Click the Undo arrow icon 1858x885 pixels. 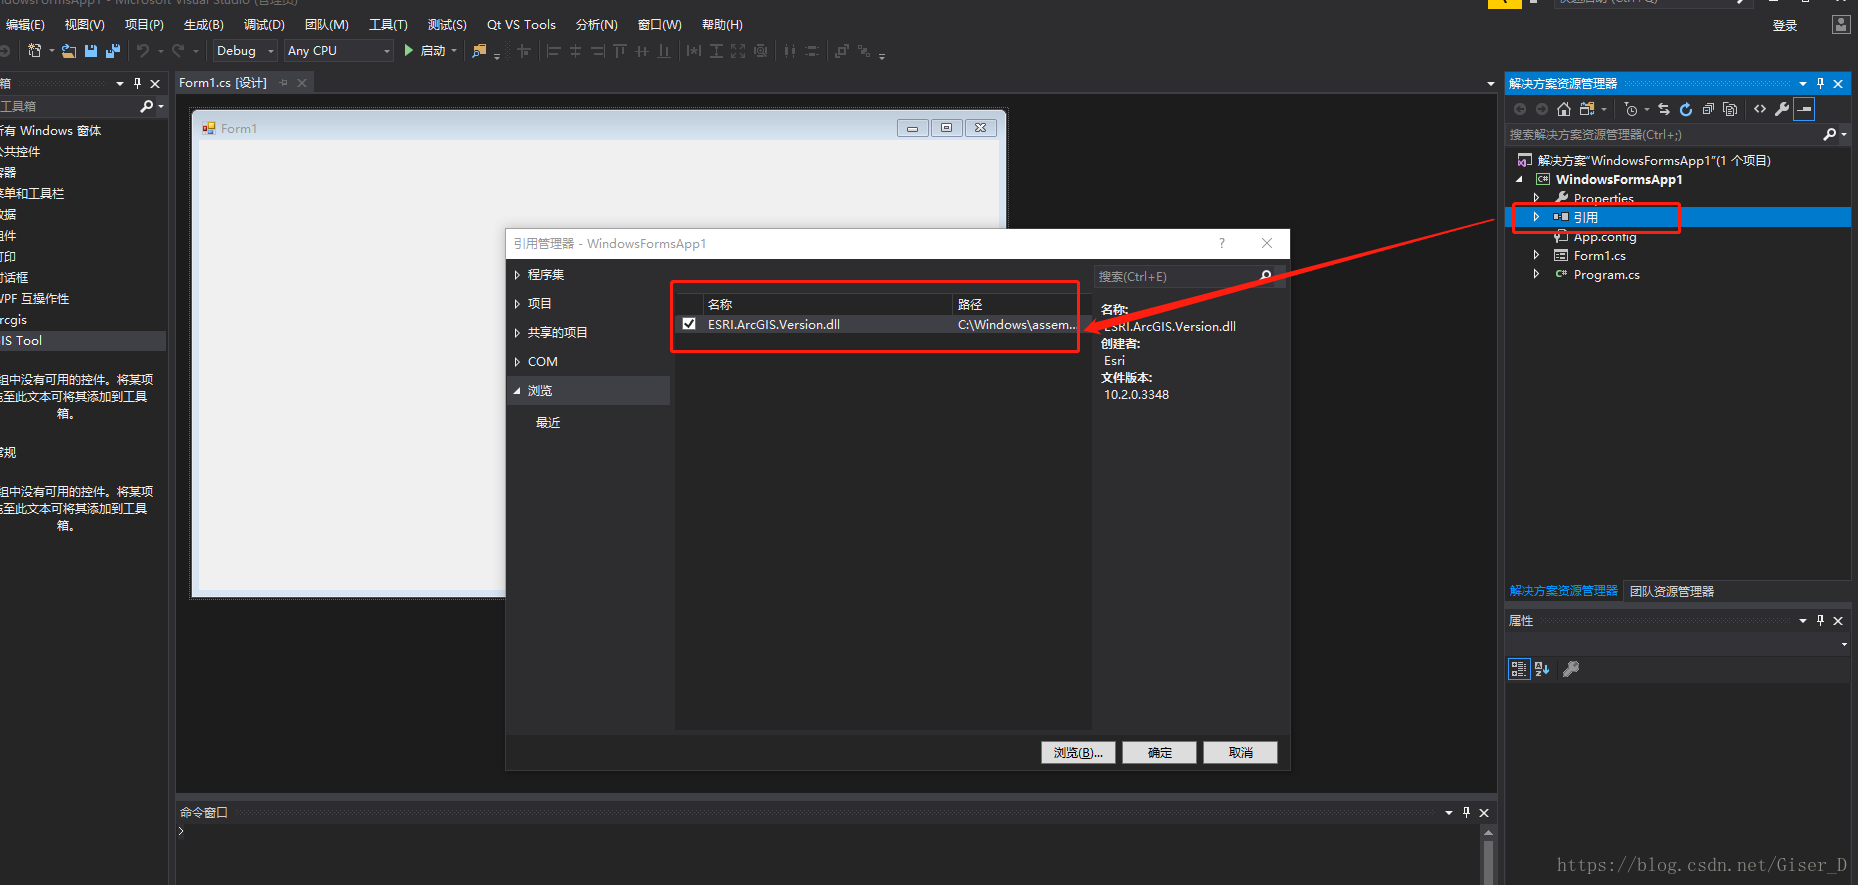[x=143, y=51]
